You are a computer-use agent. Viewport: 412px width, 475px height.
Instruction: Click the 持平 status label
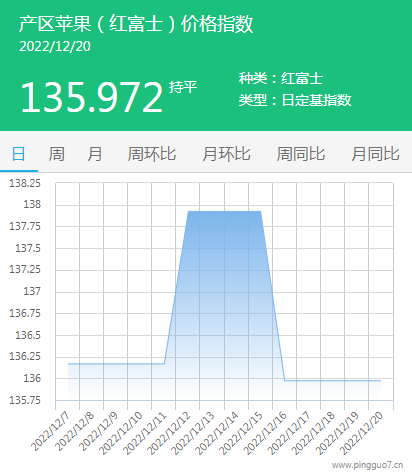click(x=183, y=87)
